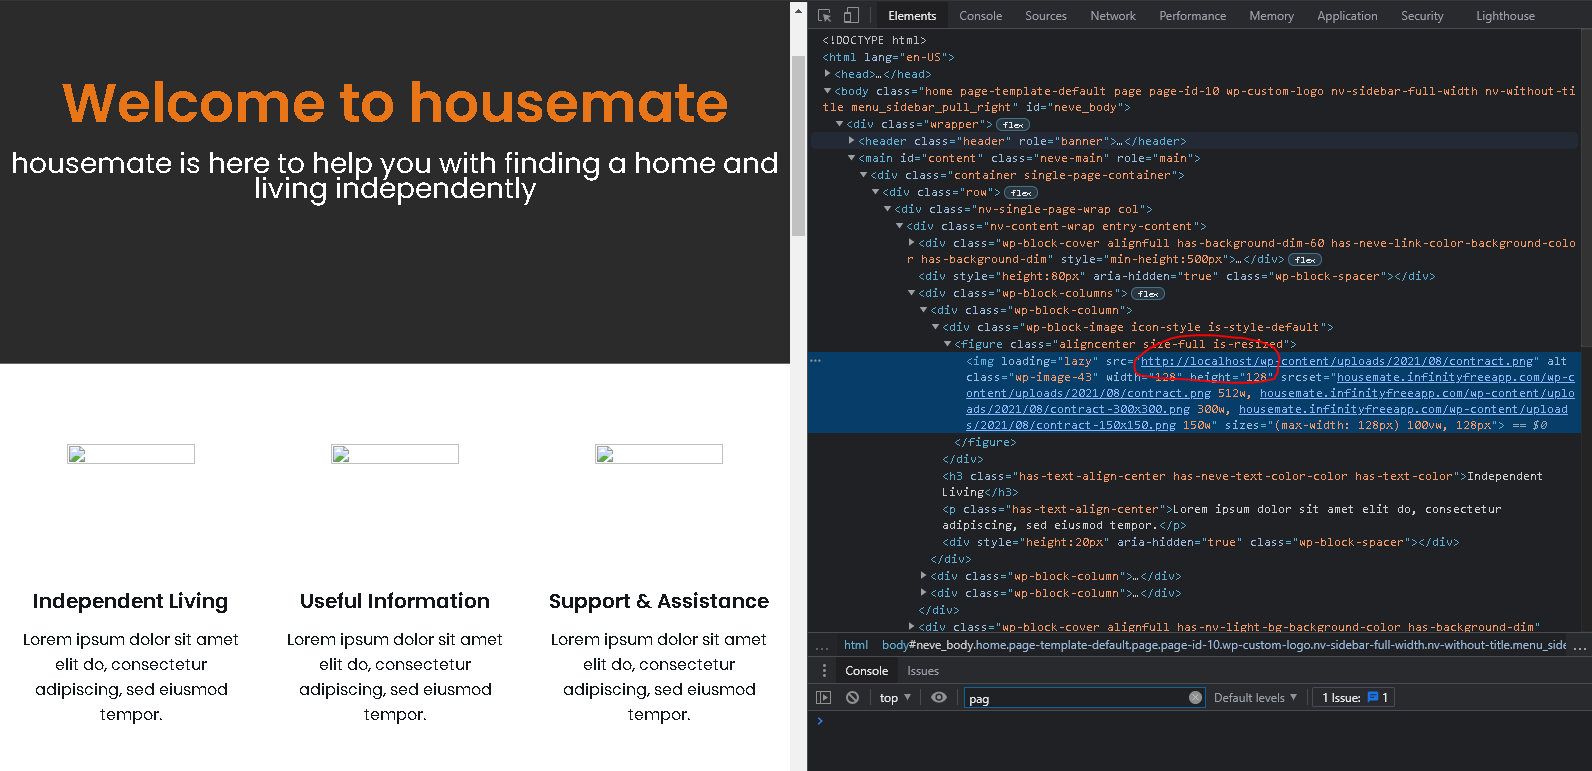Image resolution: width=1592 pixels, height=771 pixels.
Task: Open the drawer's three-dot menu
Action: coord(824,671)
